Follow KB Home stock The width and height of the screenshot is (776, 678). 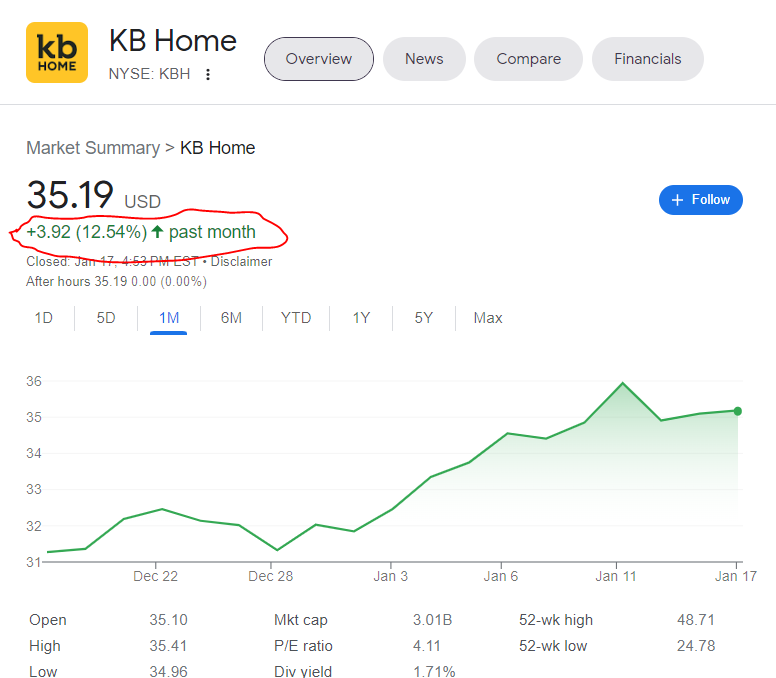[x=700, y=200]
